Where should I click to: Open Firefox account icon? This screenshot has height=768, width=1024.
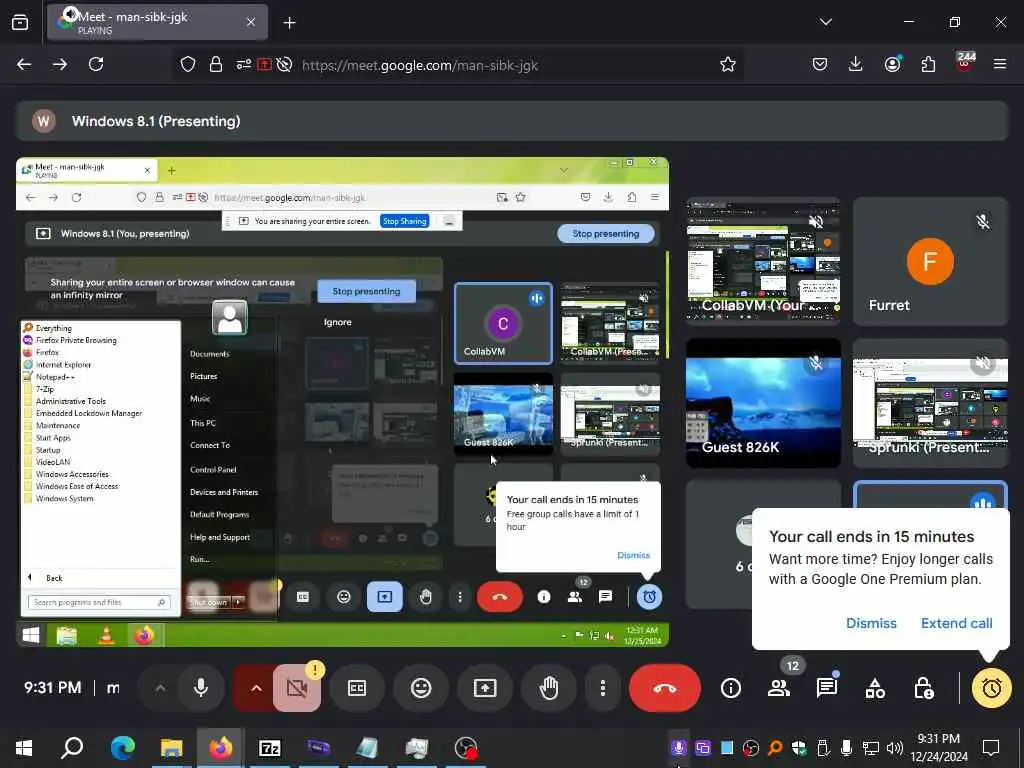click(x=892, y=64)
